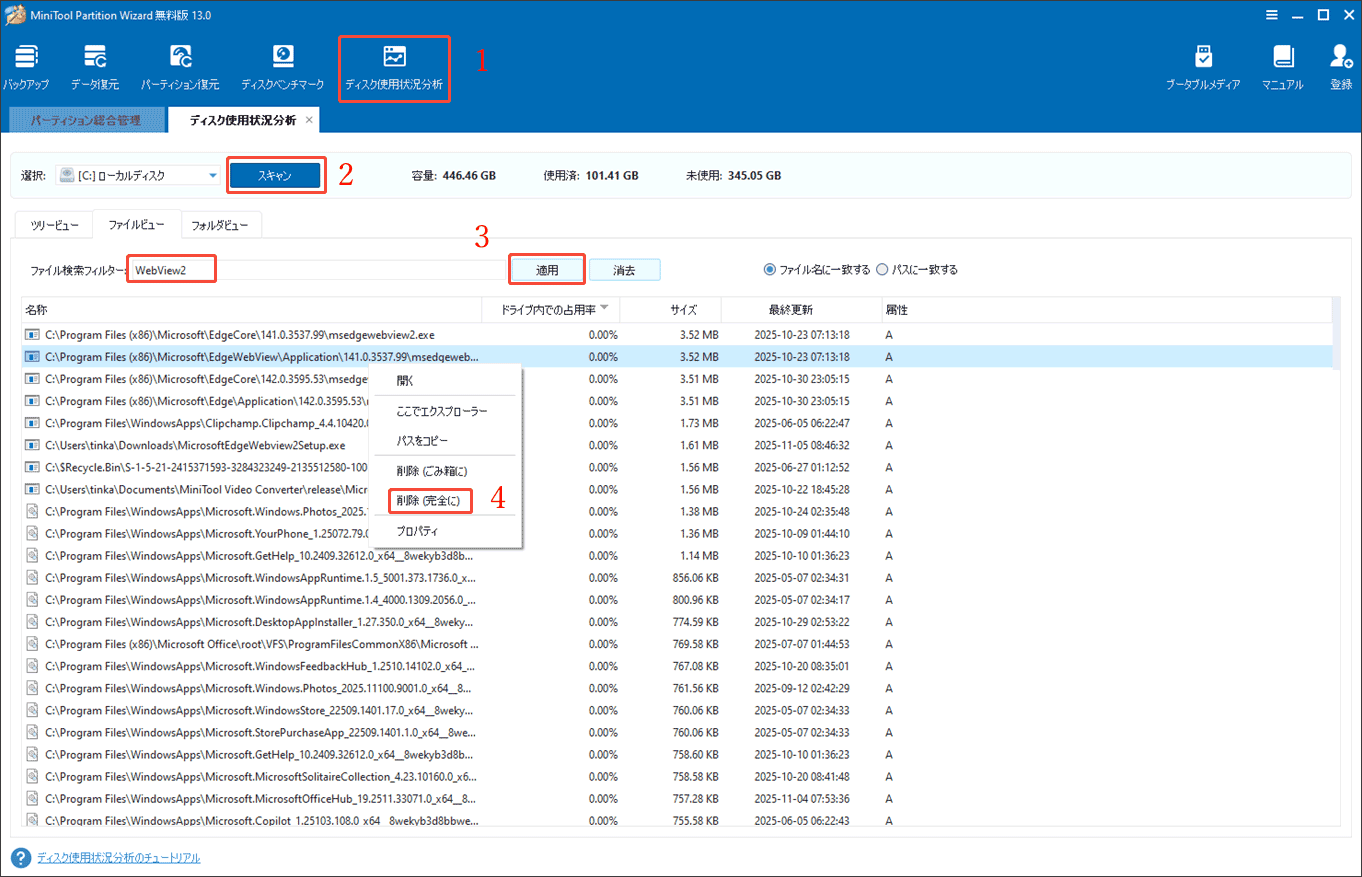Screen dimensions: 1362x877
Task: Click the 登録 (Register) icon
Action: pos(1340,64)
